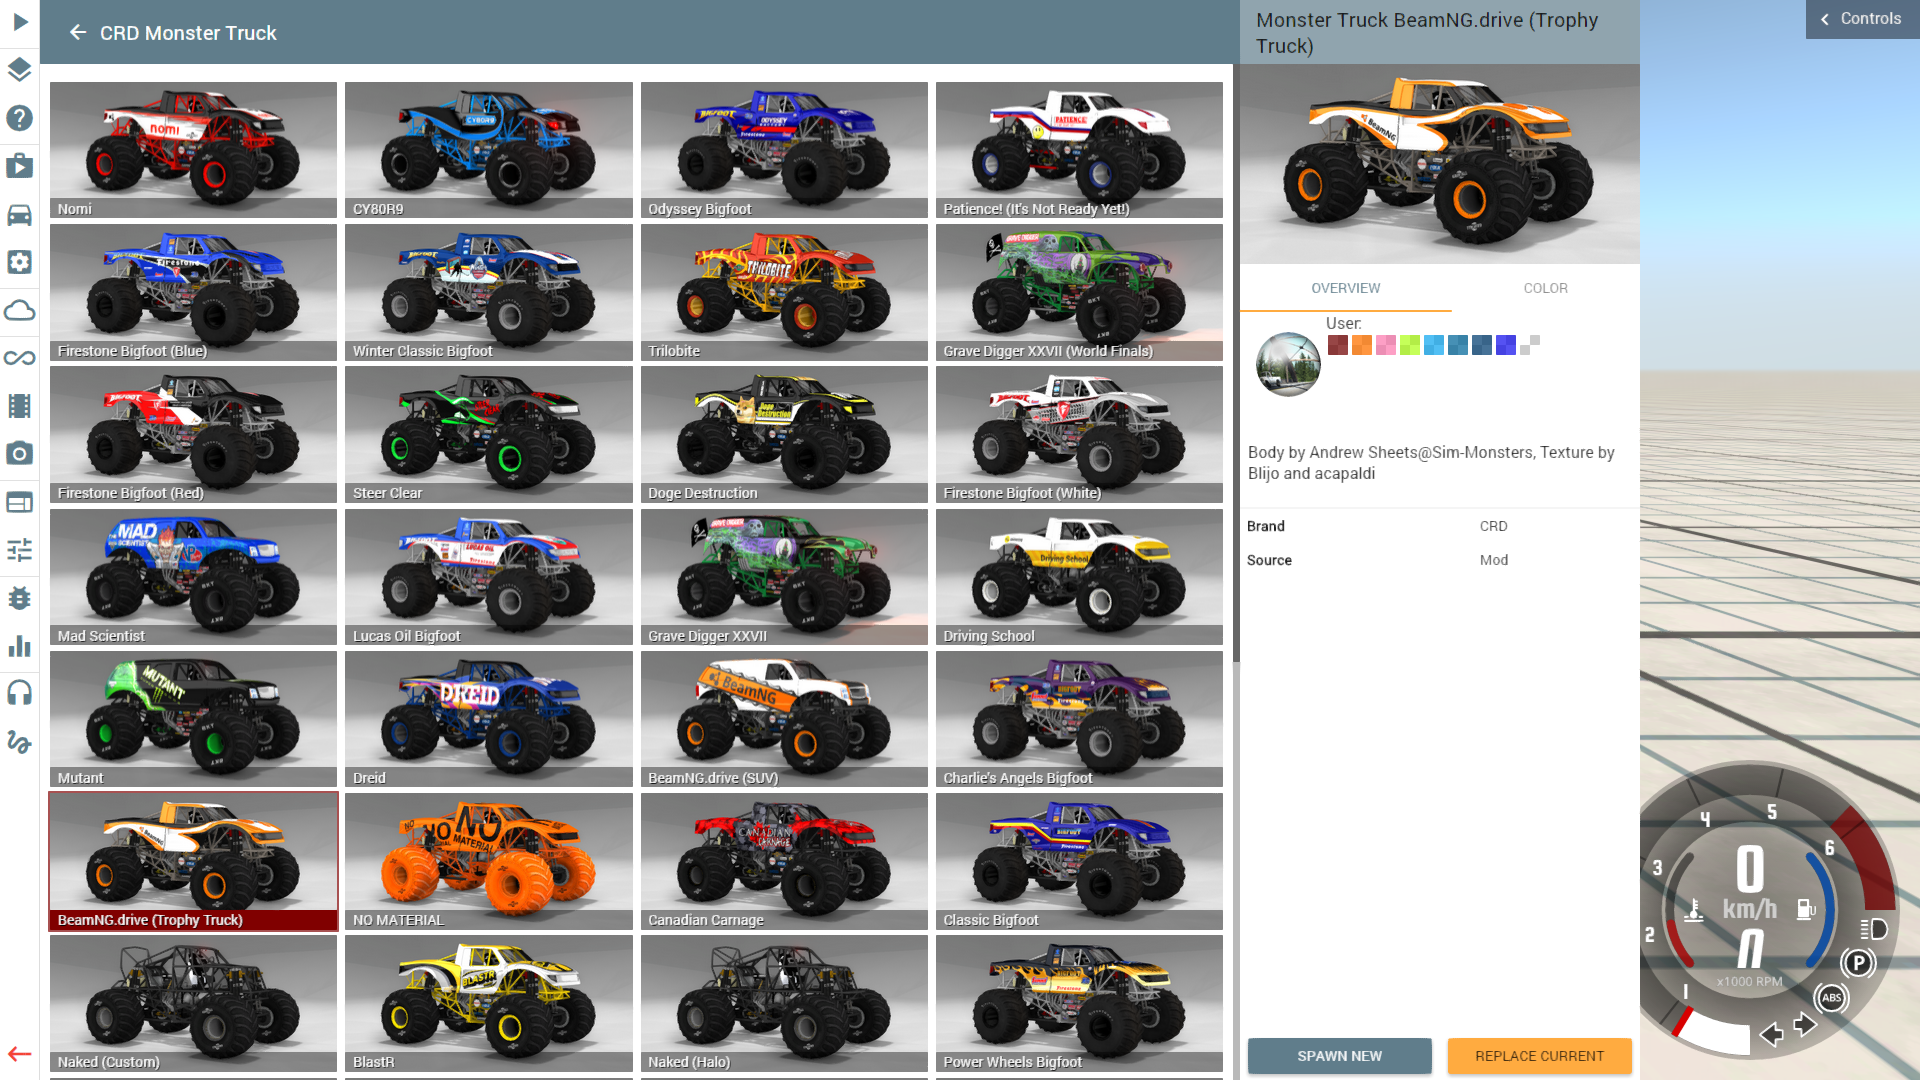Go back from CRD Monster Truck list
1920x1080 pixels.
coord(78,33)
